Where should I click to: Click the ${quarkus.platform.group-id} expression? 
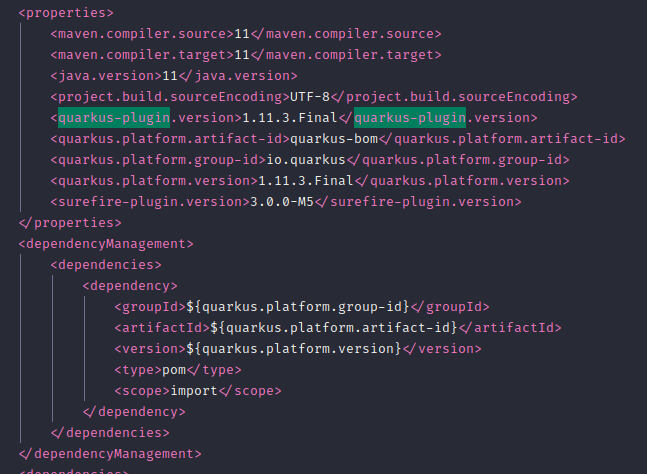tap(298, 307)
